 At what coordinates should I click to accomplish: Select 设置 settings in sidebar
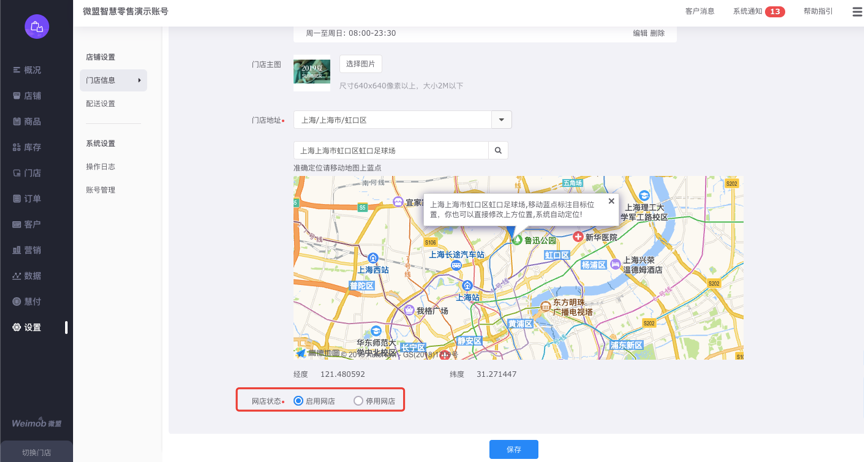27,327
